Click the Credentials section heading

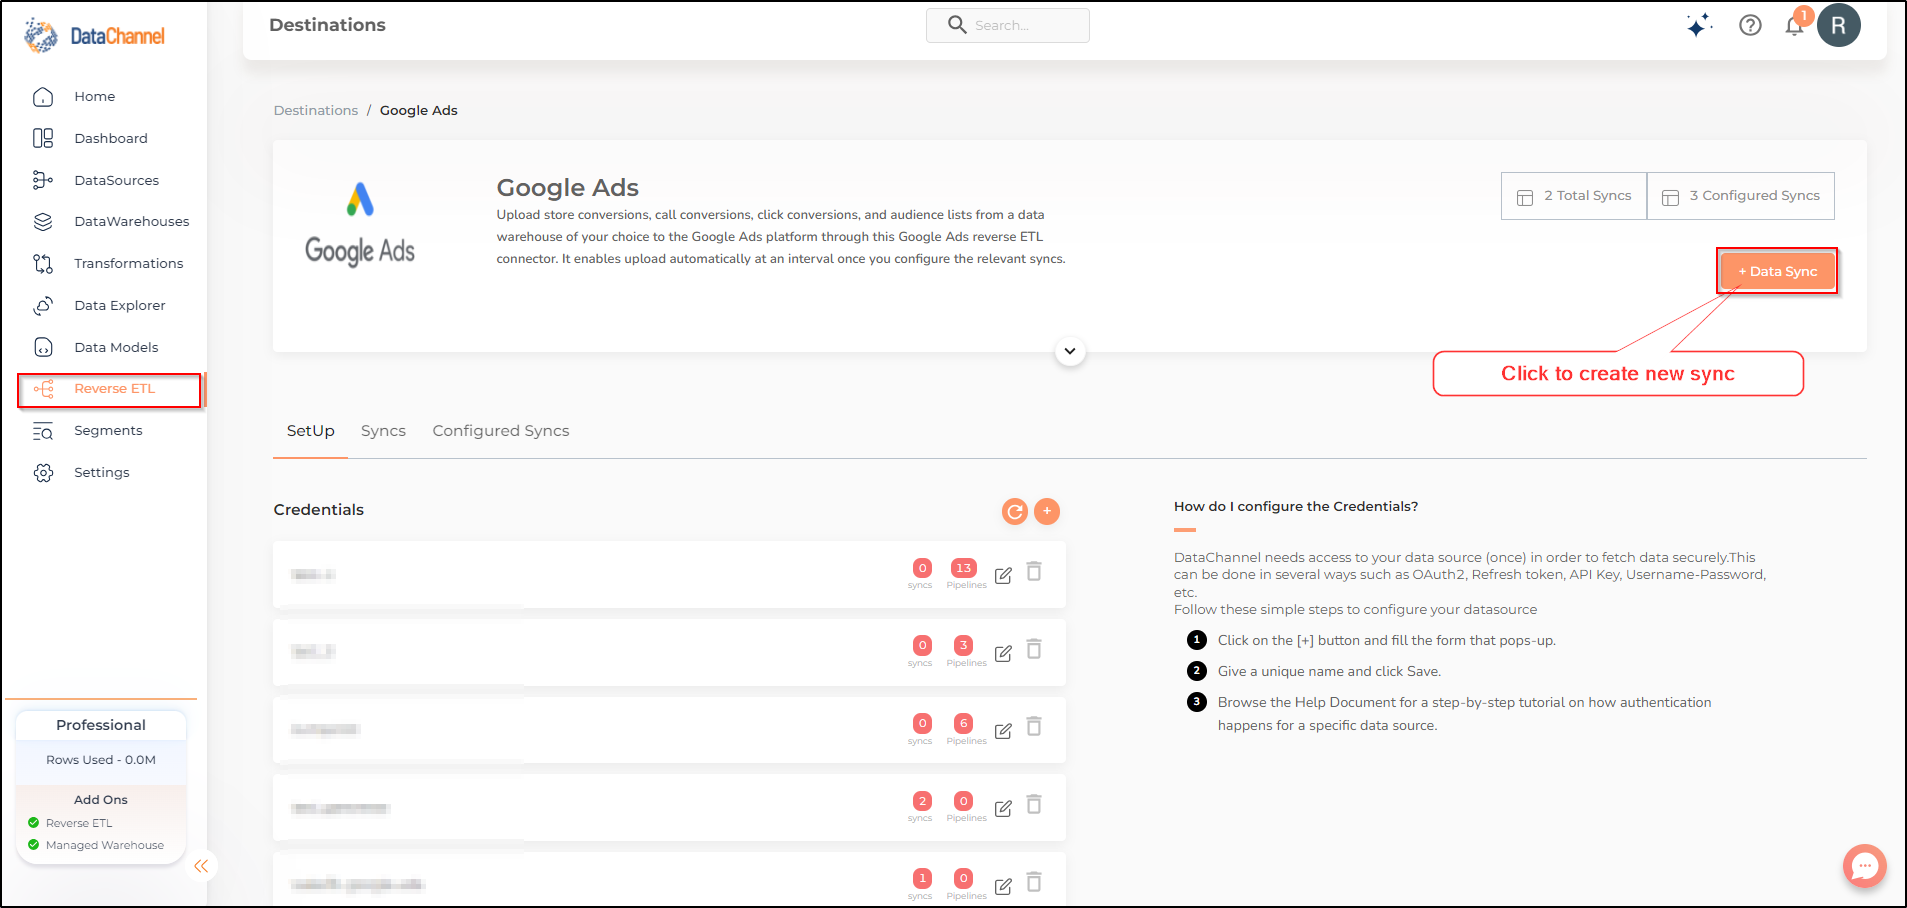(x=319, y=510)
